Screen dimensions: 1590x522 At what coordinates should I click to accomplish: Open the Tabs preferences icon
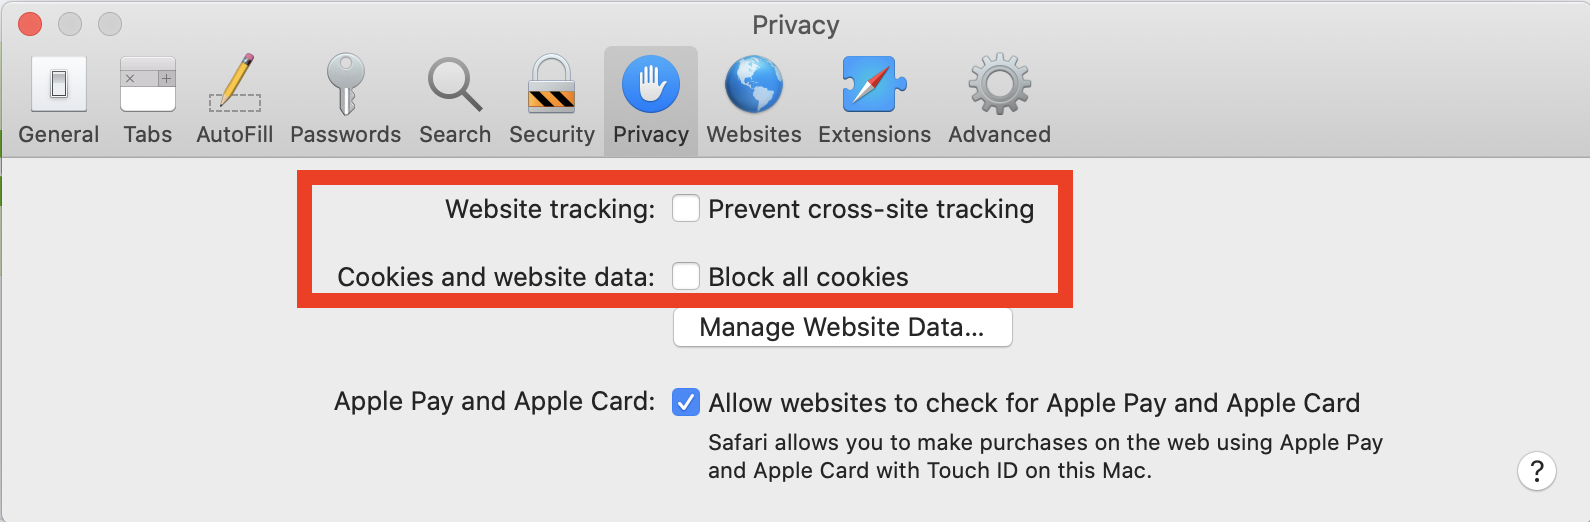tap(148, 84)
